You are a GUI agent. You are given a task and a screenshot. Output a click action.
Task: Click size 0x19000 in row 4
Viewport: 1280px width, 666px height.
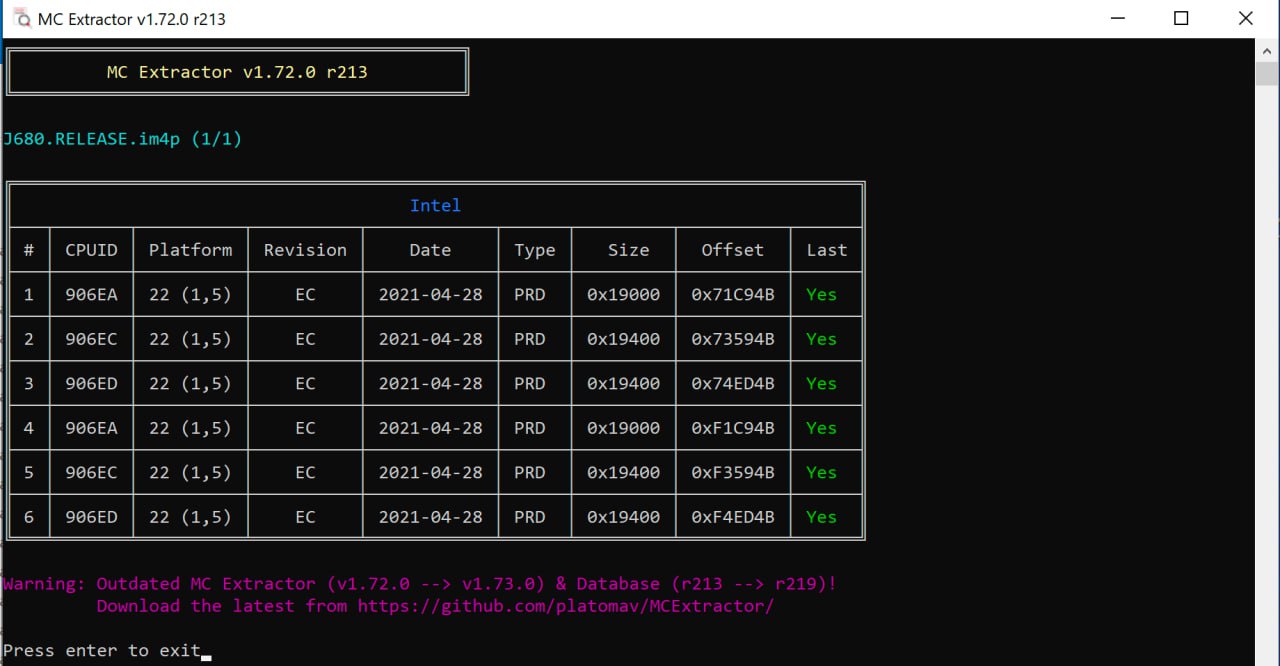pos(623,428)
